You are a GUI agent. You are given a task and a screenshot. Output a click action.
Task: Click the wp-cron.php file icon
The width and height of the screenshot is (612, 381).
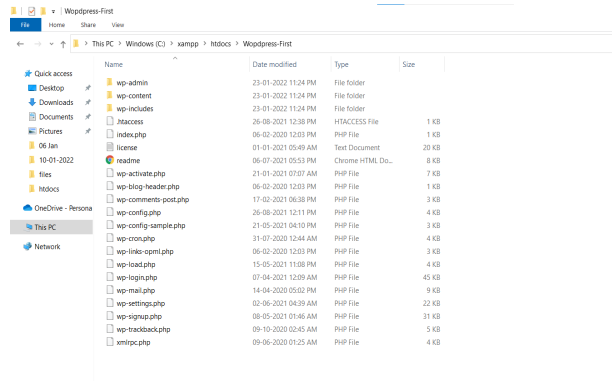110,238
